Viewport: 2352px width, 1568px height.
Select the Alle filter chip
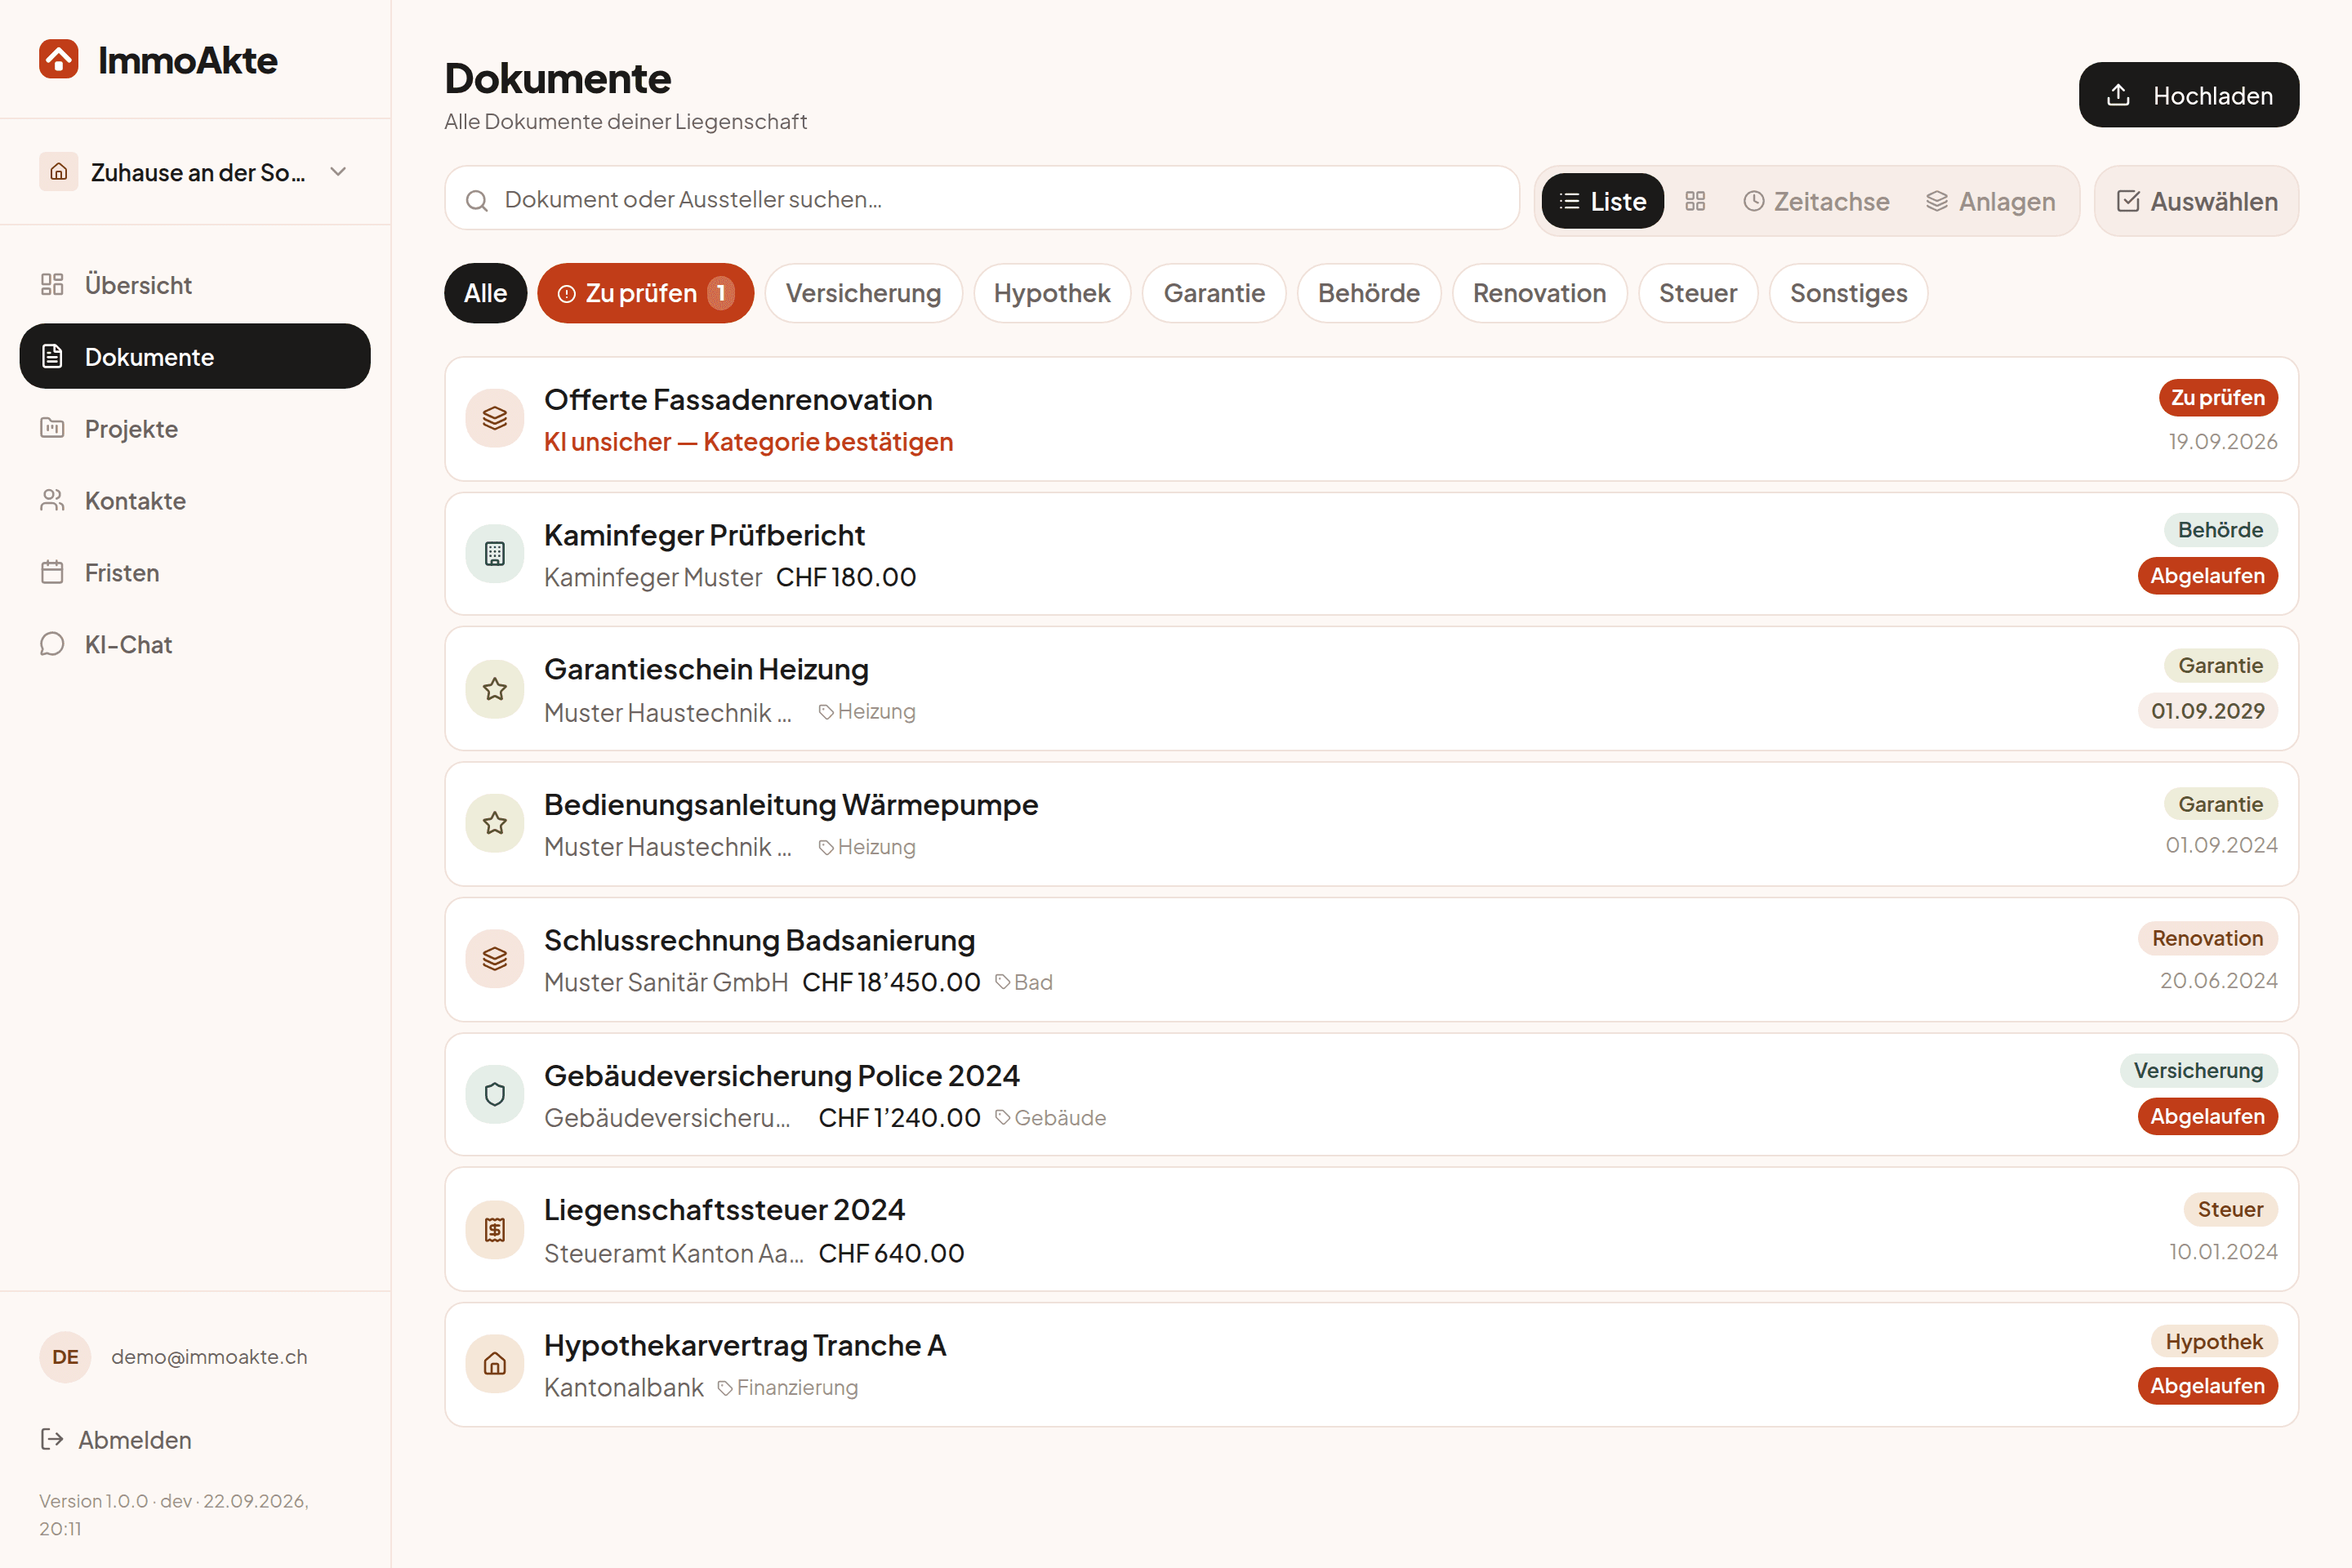click(485, 293)
